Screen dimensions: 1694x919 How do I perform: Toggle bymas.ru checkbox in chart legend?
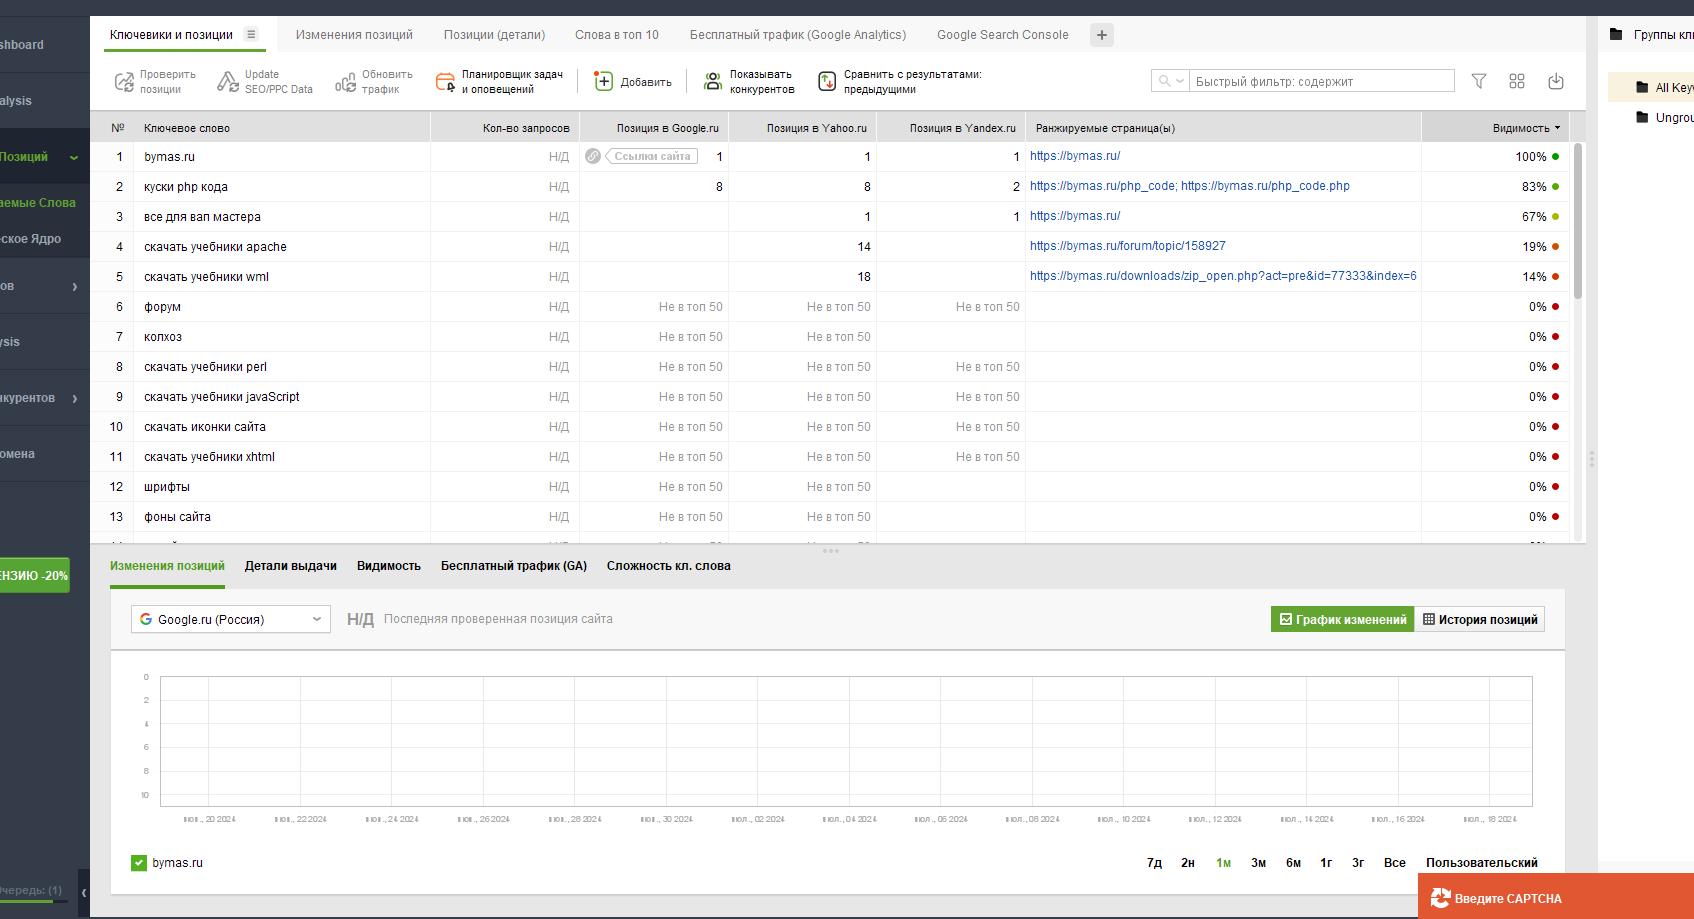(139, 863)
